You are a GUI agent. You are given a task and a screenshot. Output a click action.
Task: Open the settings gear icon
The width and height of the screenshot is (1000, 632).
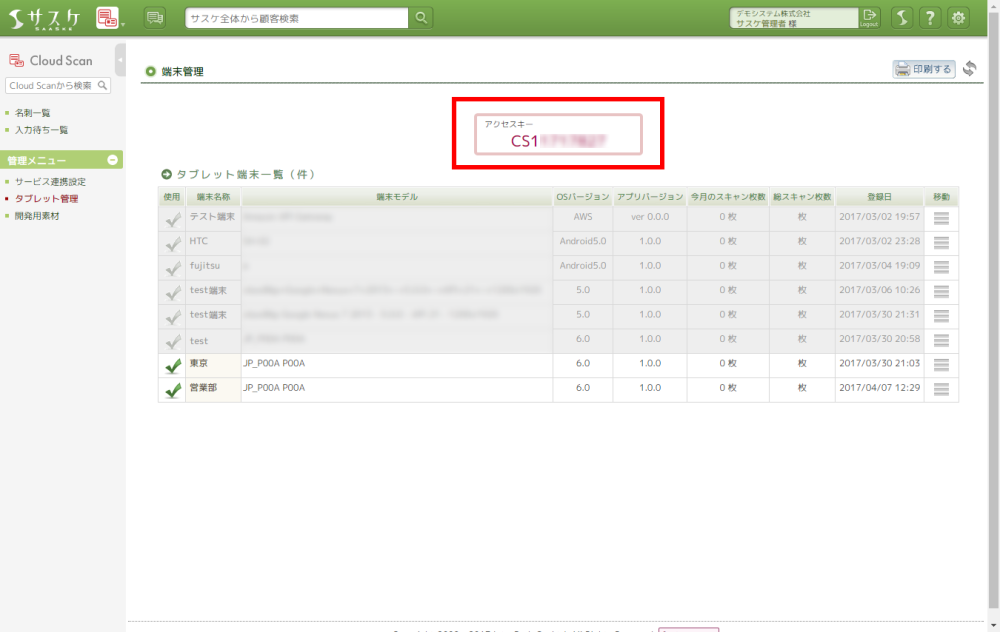click(958, 18)
